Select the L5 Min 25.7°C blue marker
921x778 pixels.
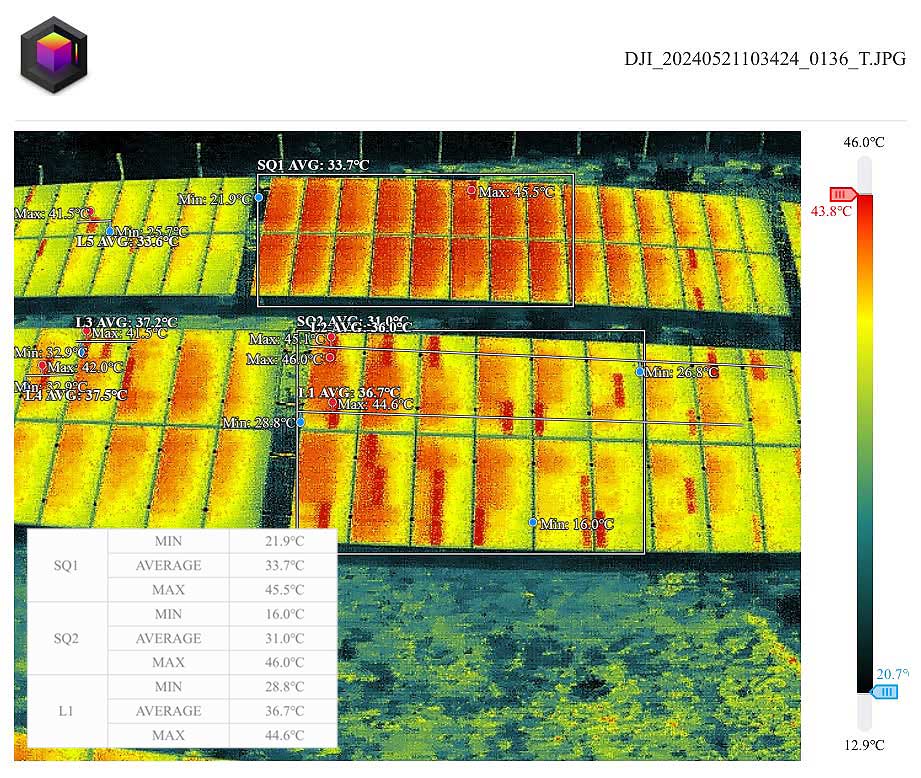(x=110, y=231)
